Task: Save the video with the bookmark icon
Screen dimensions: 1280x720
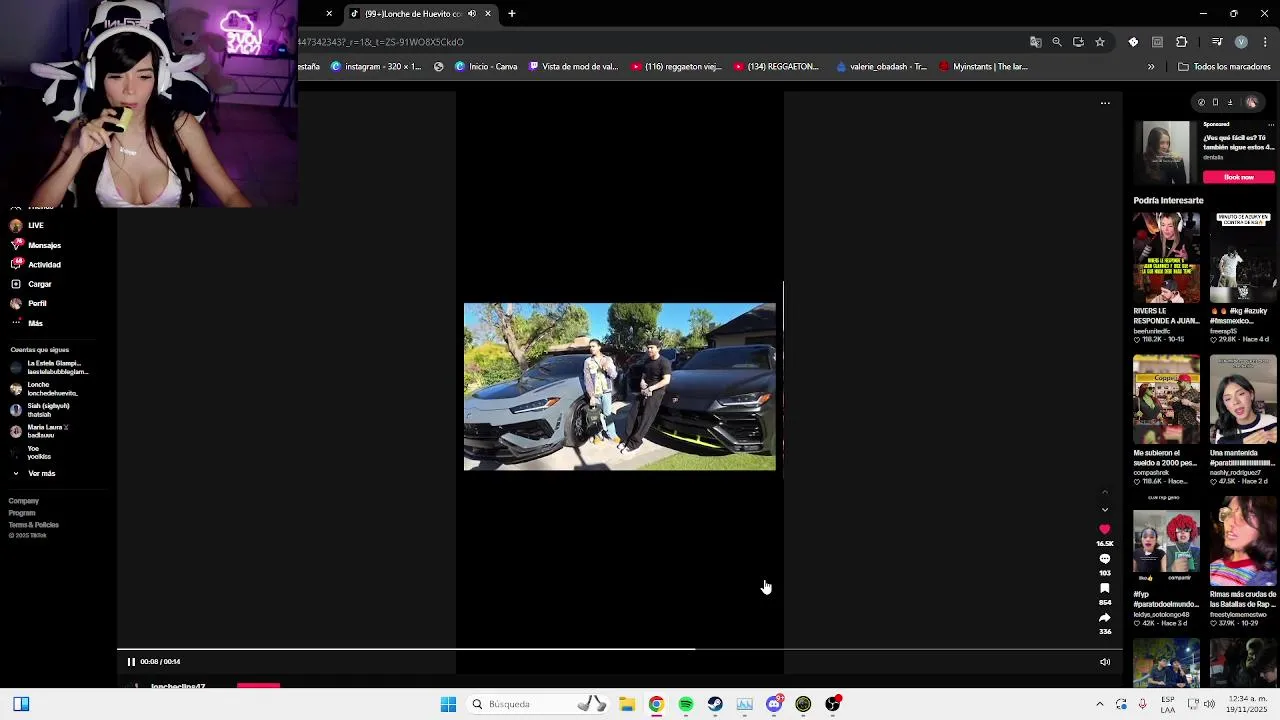Action: click(x=1105, y=588)
